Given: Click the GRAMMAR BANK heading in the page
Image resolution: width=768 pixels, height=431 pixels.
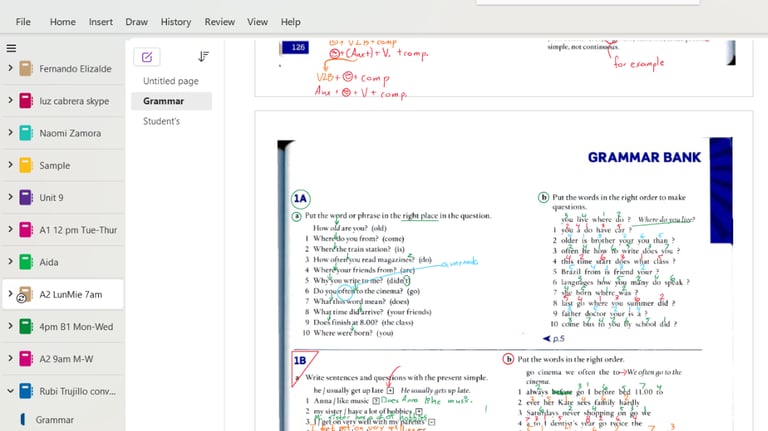Looking at the screenshot, I should coord(644,157).
